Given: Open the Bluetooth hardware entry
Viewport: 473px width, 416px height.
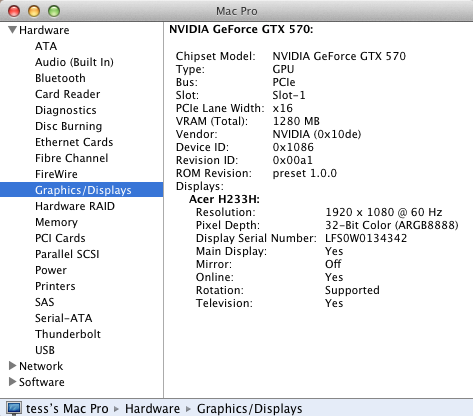Looking at the screenshot, I should coord(60,78).
